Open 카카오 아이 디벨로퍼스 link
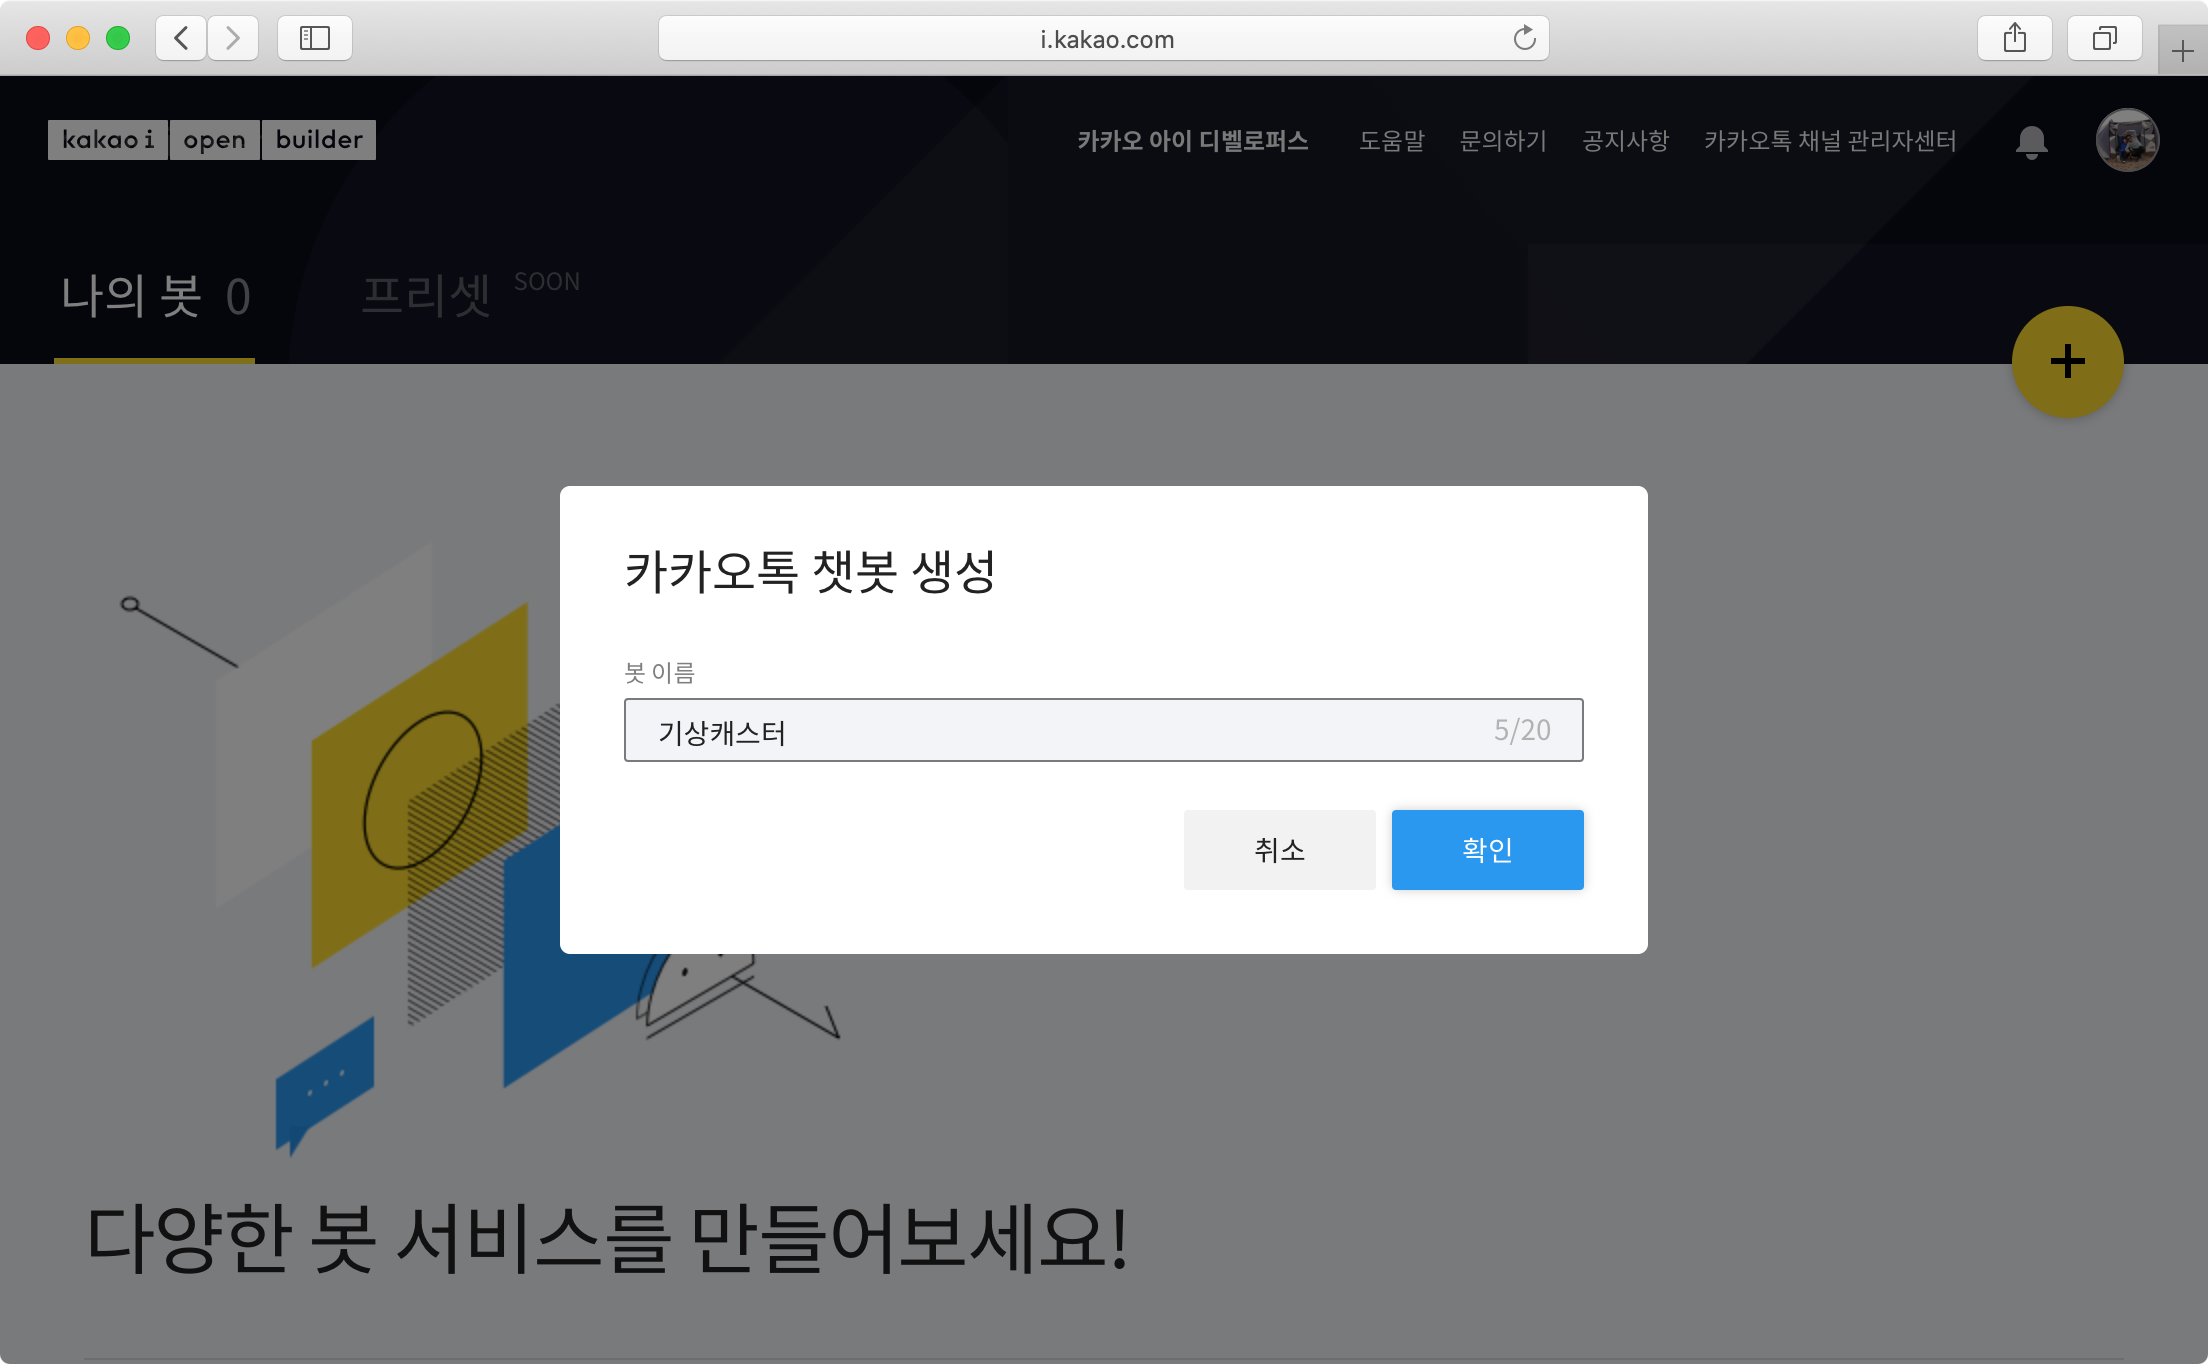 (1192, 141)
